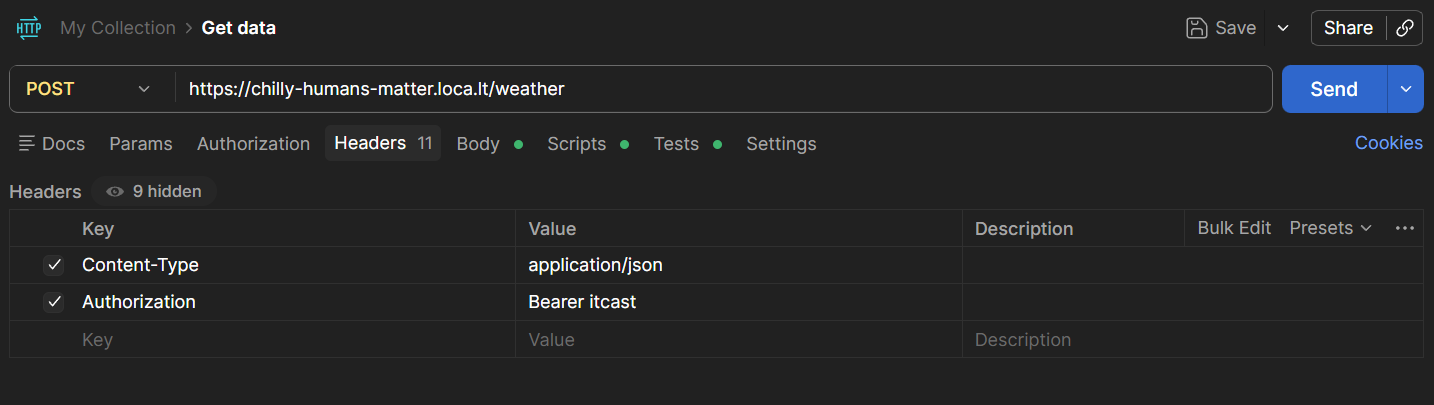The height and width of the screenshot is (405, 1434).
Task: Click the HTTP request type icon
Action: coord(28,28)
